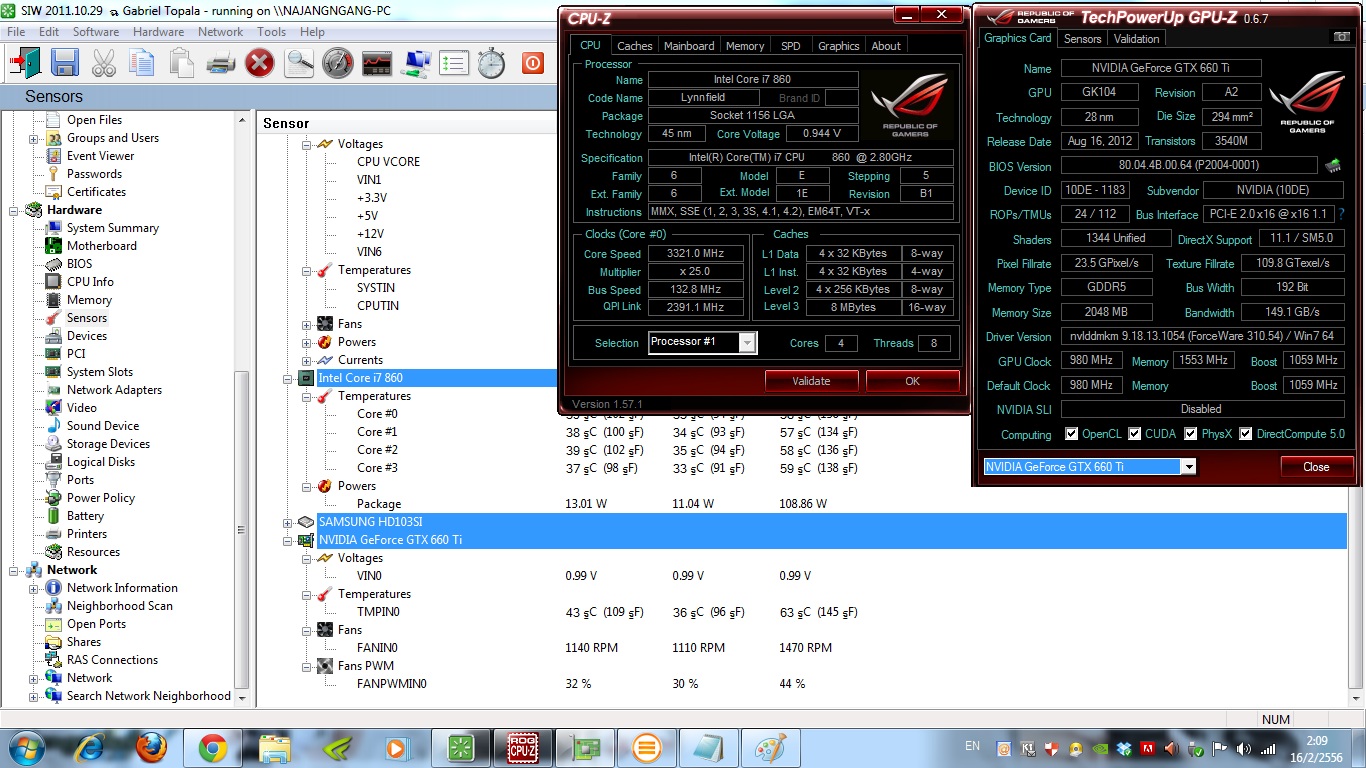Select Network Information in the Network tree
1366x768 pixels.
pyautogui.click(x=122, y=588)
